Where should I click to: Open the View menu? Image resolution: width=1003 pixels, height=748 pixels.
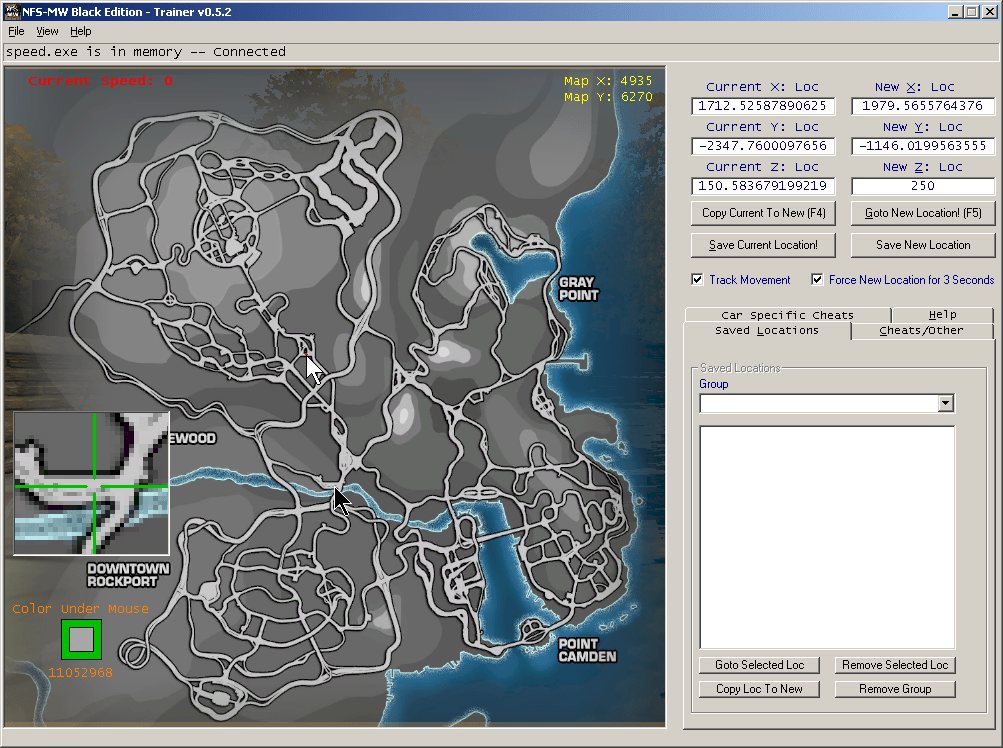(46, 31)
